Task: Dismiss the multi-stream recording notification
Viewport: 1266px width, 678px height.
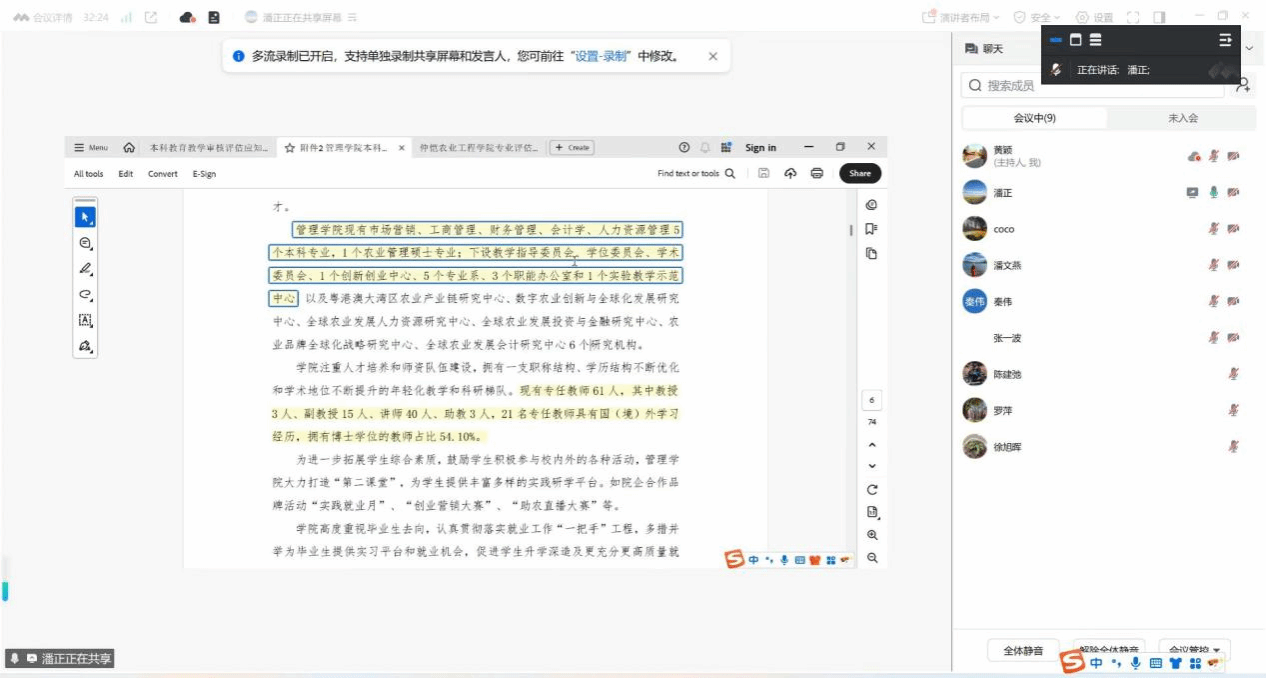Action: tap(713, 57)
